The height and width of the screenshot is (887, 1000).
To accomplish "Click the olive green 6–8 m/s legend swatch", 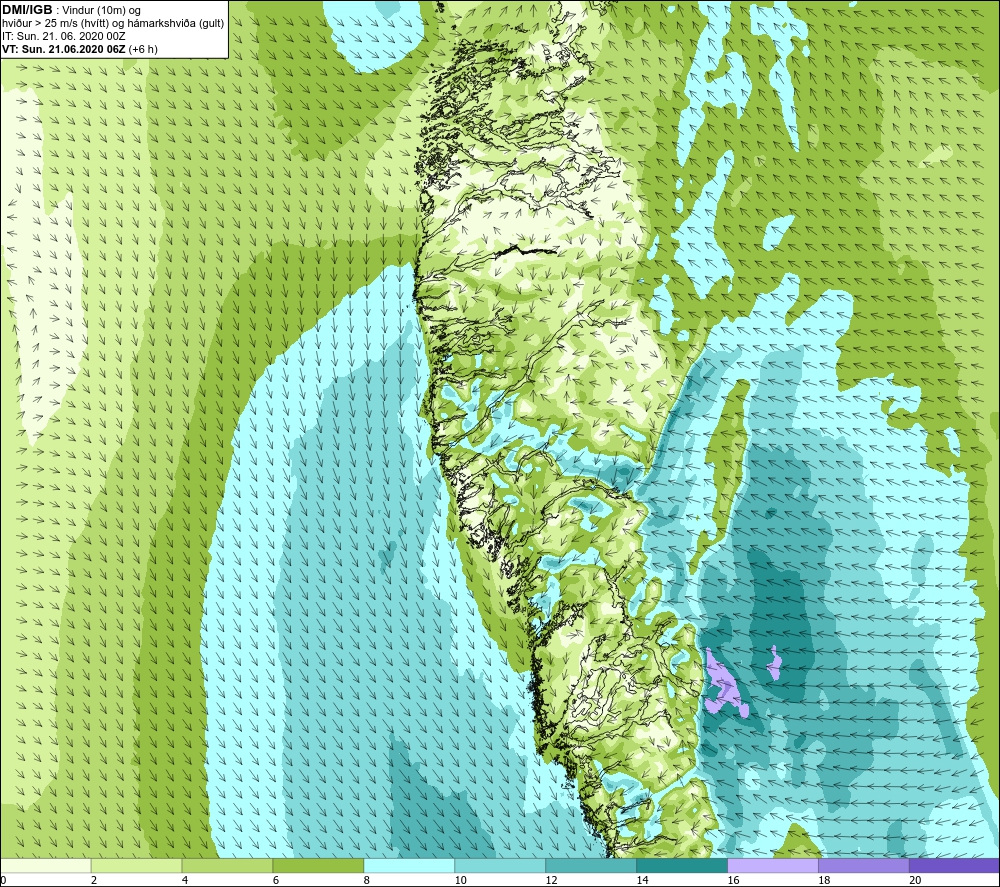I will [x=318, y=865].
